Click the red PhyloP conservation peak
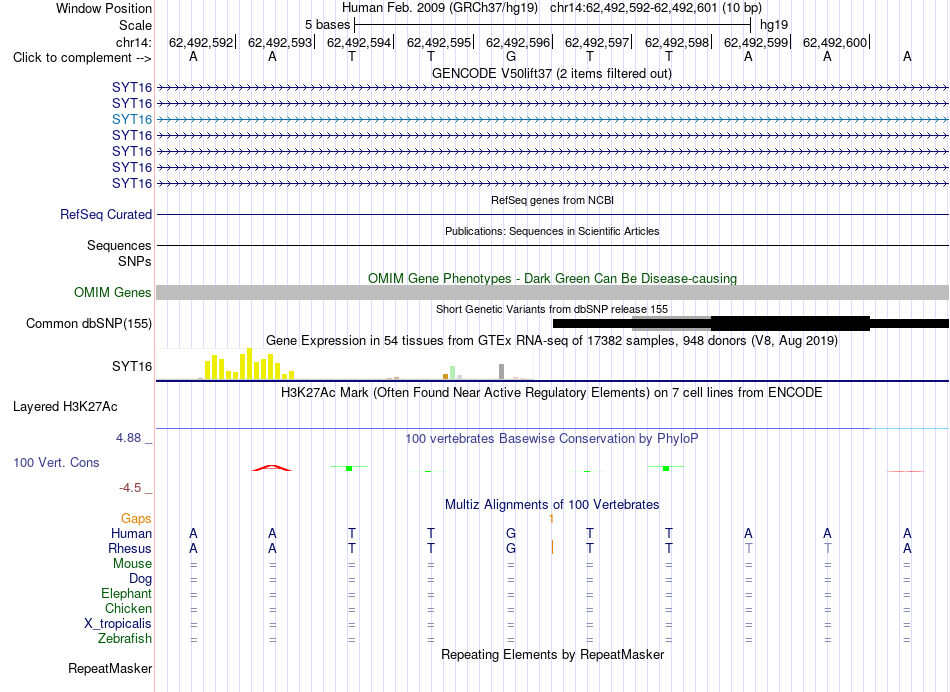The width and height of the screenshot is (950, 692). [271, 468]
